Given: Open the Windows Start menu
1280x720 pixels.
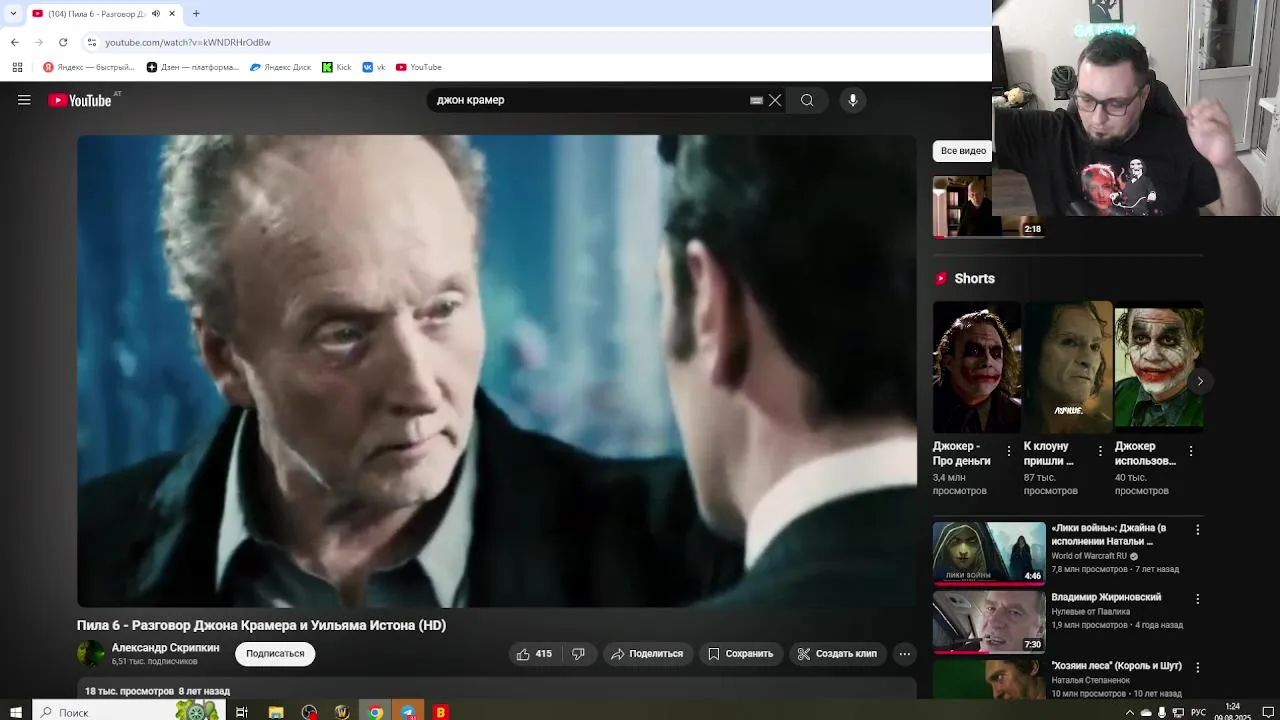Looking at the screenshot, I should [x=16, y=712].
